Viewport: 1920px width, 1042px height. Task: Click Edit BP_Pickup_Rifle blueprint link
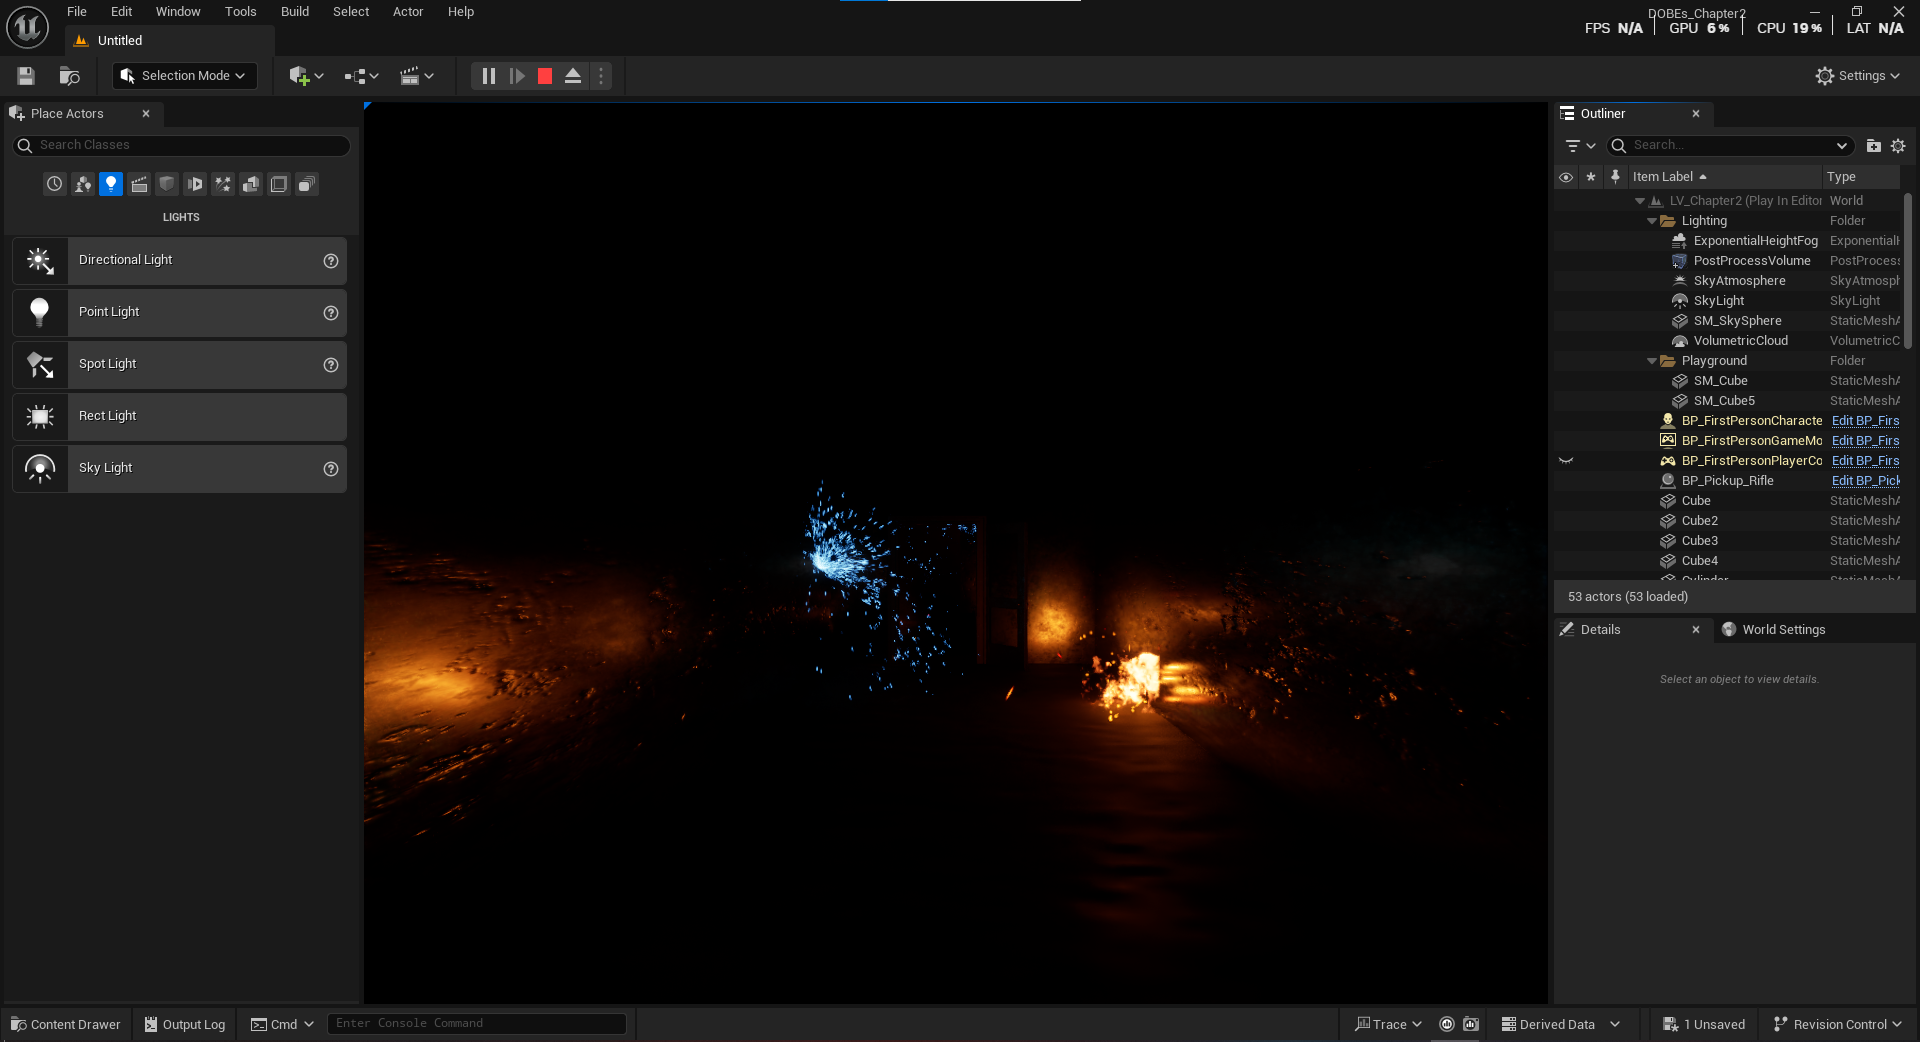1865,481
